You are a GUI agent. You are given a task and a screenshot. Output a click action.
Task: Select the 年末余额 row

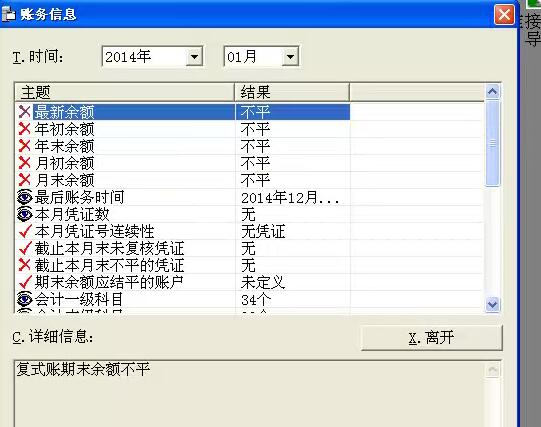(249, 146)
